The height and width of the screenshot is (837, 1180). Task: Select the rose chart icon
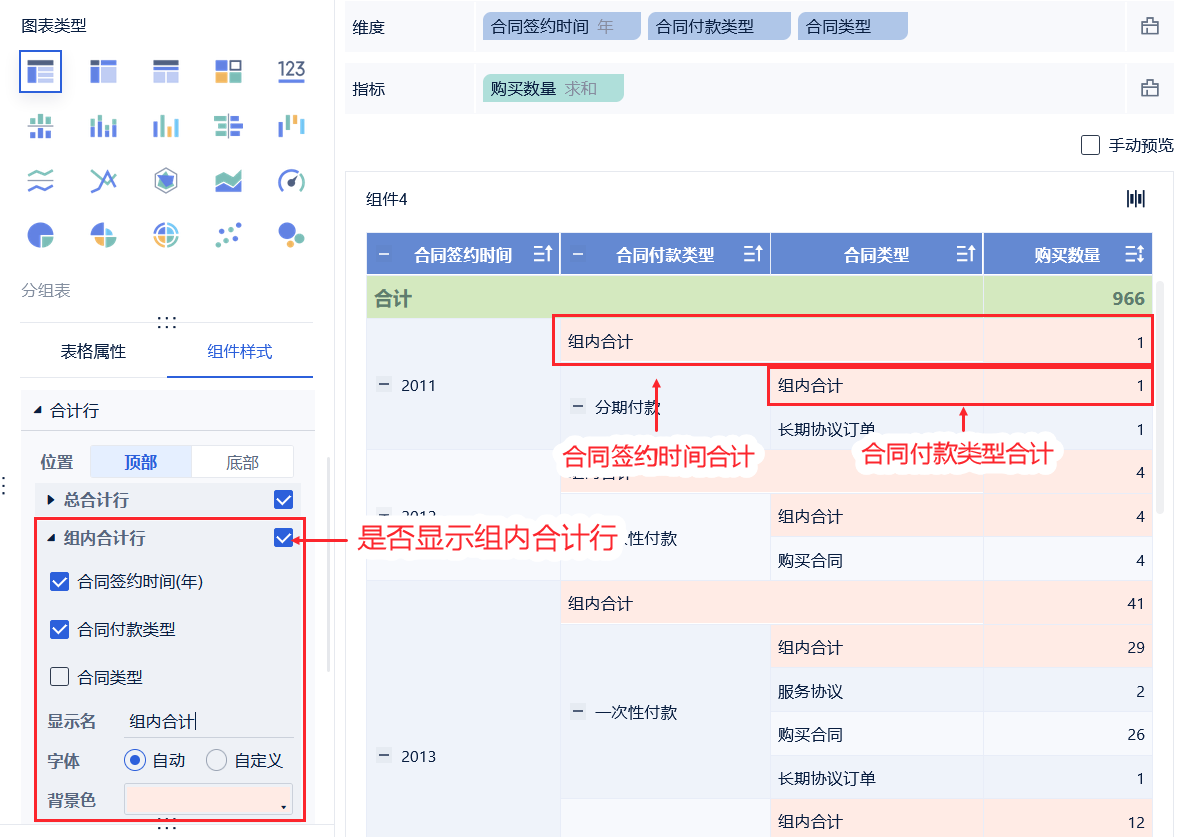[103, 236]
